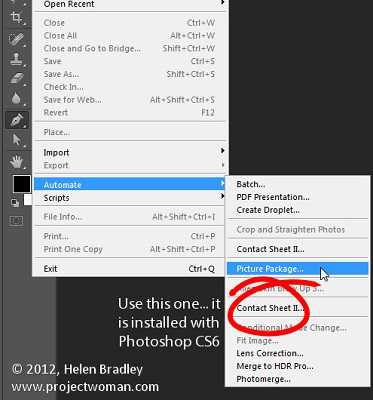Choose Check In menu entry

[x=131, y=87]
